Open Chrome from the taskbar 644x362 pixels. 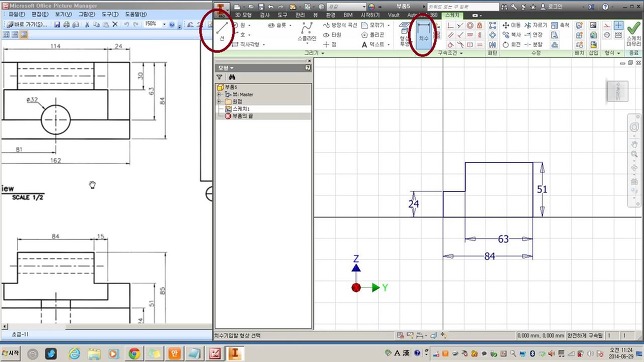point(134,353)
